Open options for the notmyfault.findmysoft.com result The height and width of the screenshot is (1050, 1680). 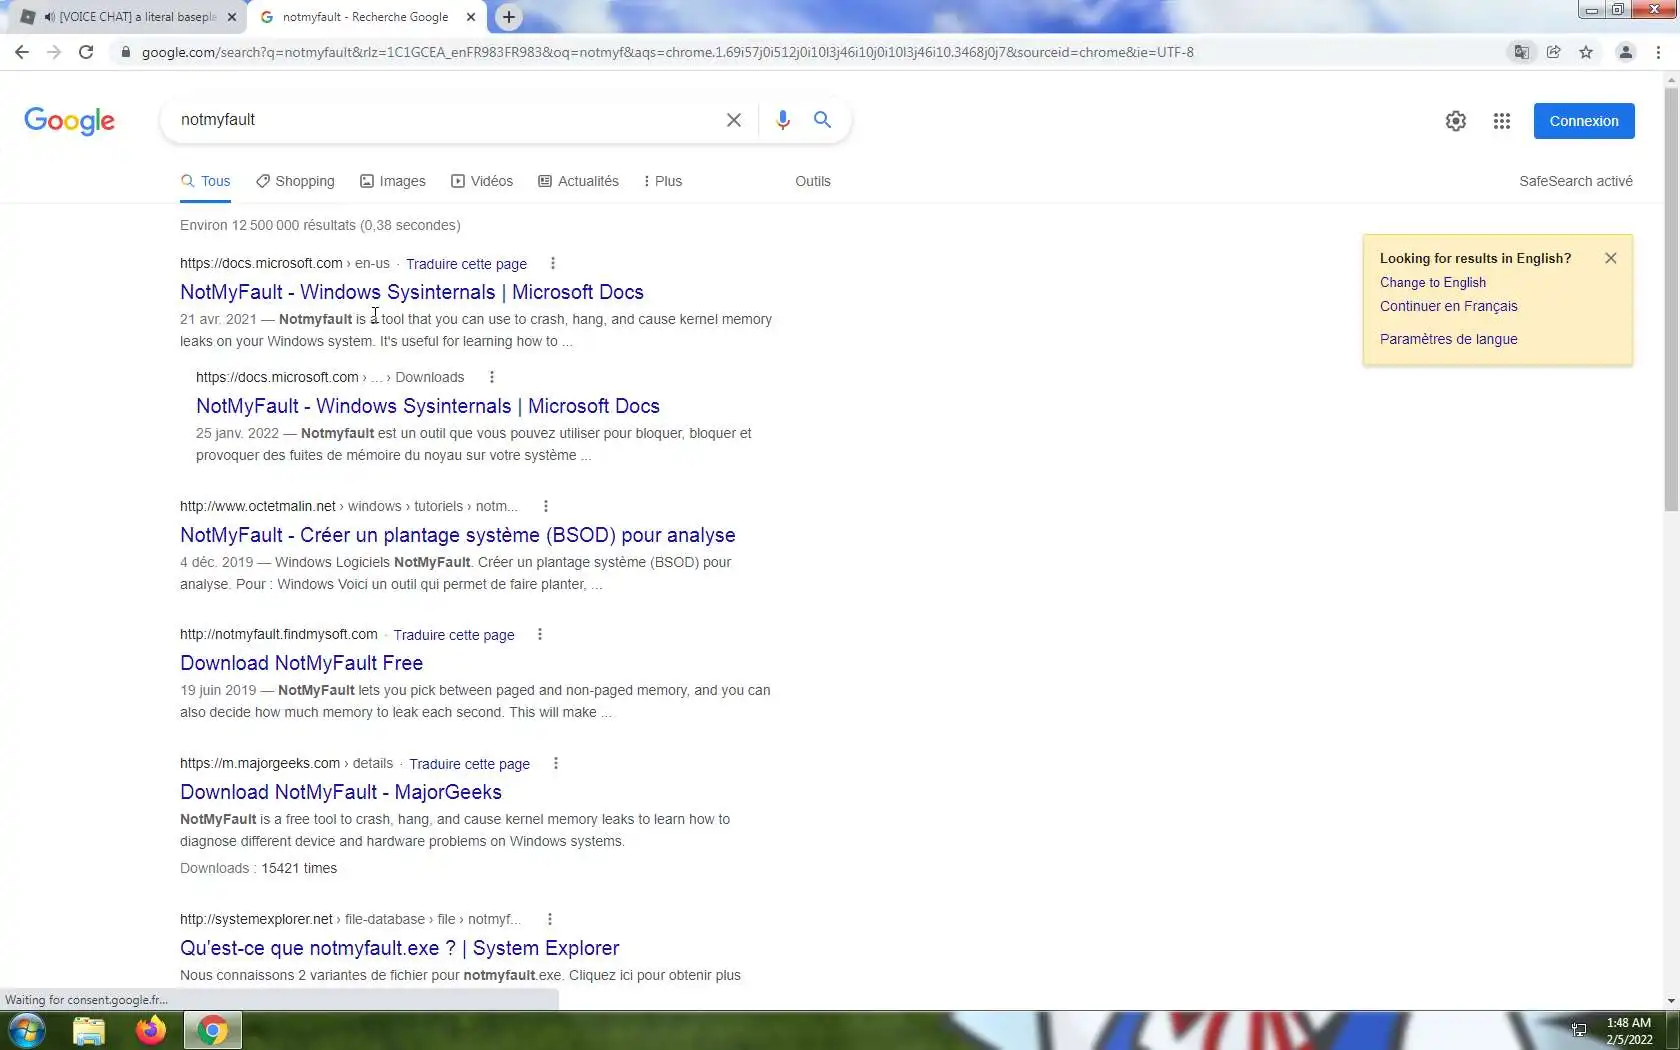[x=540, y=634]
